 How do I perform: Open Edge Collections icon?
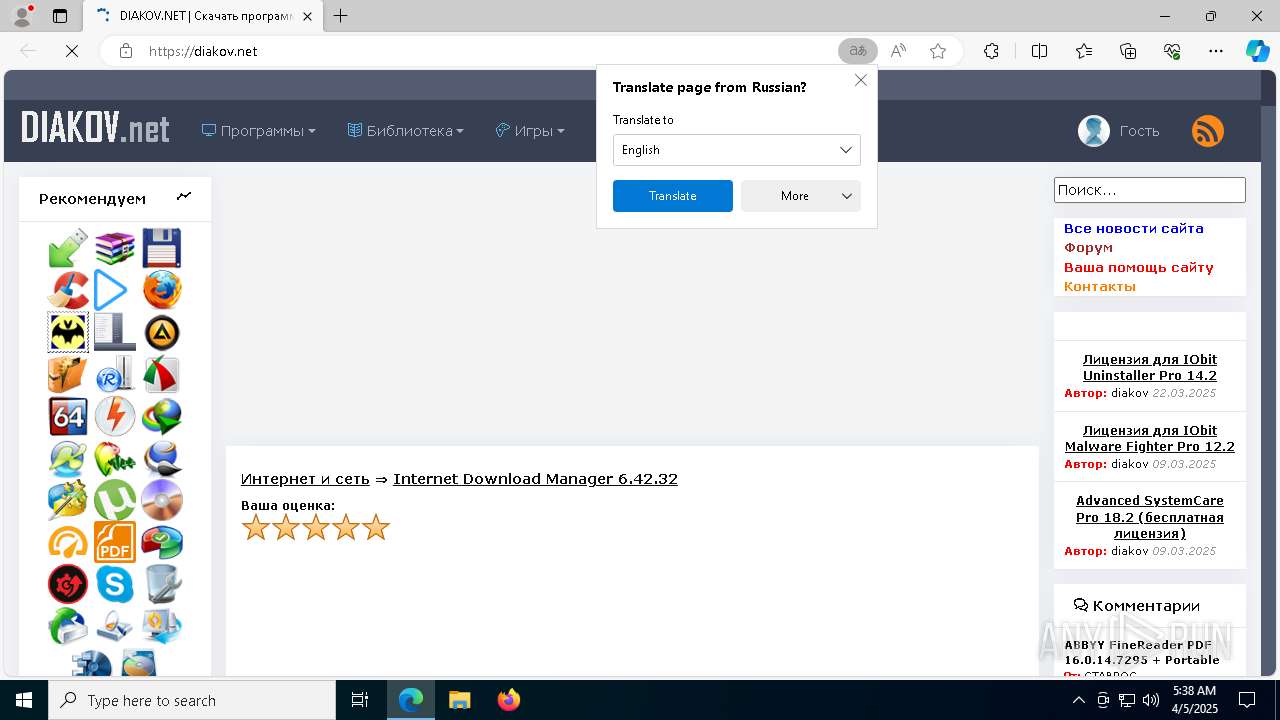1128,51
